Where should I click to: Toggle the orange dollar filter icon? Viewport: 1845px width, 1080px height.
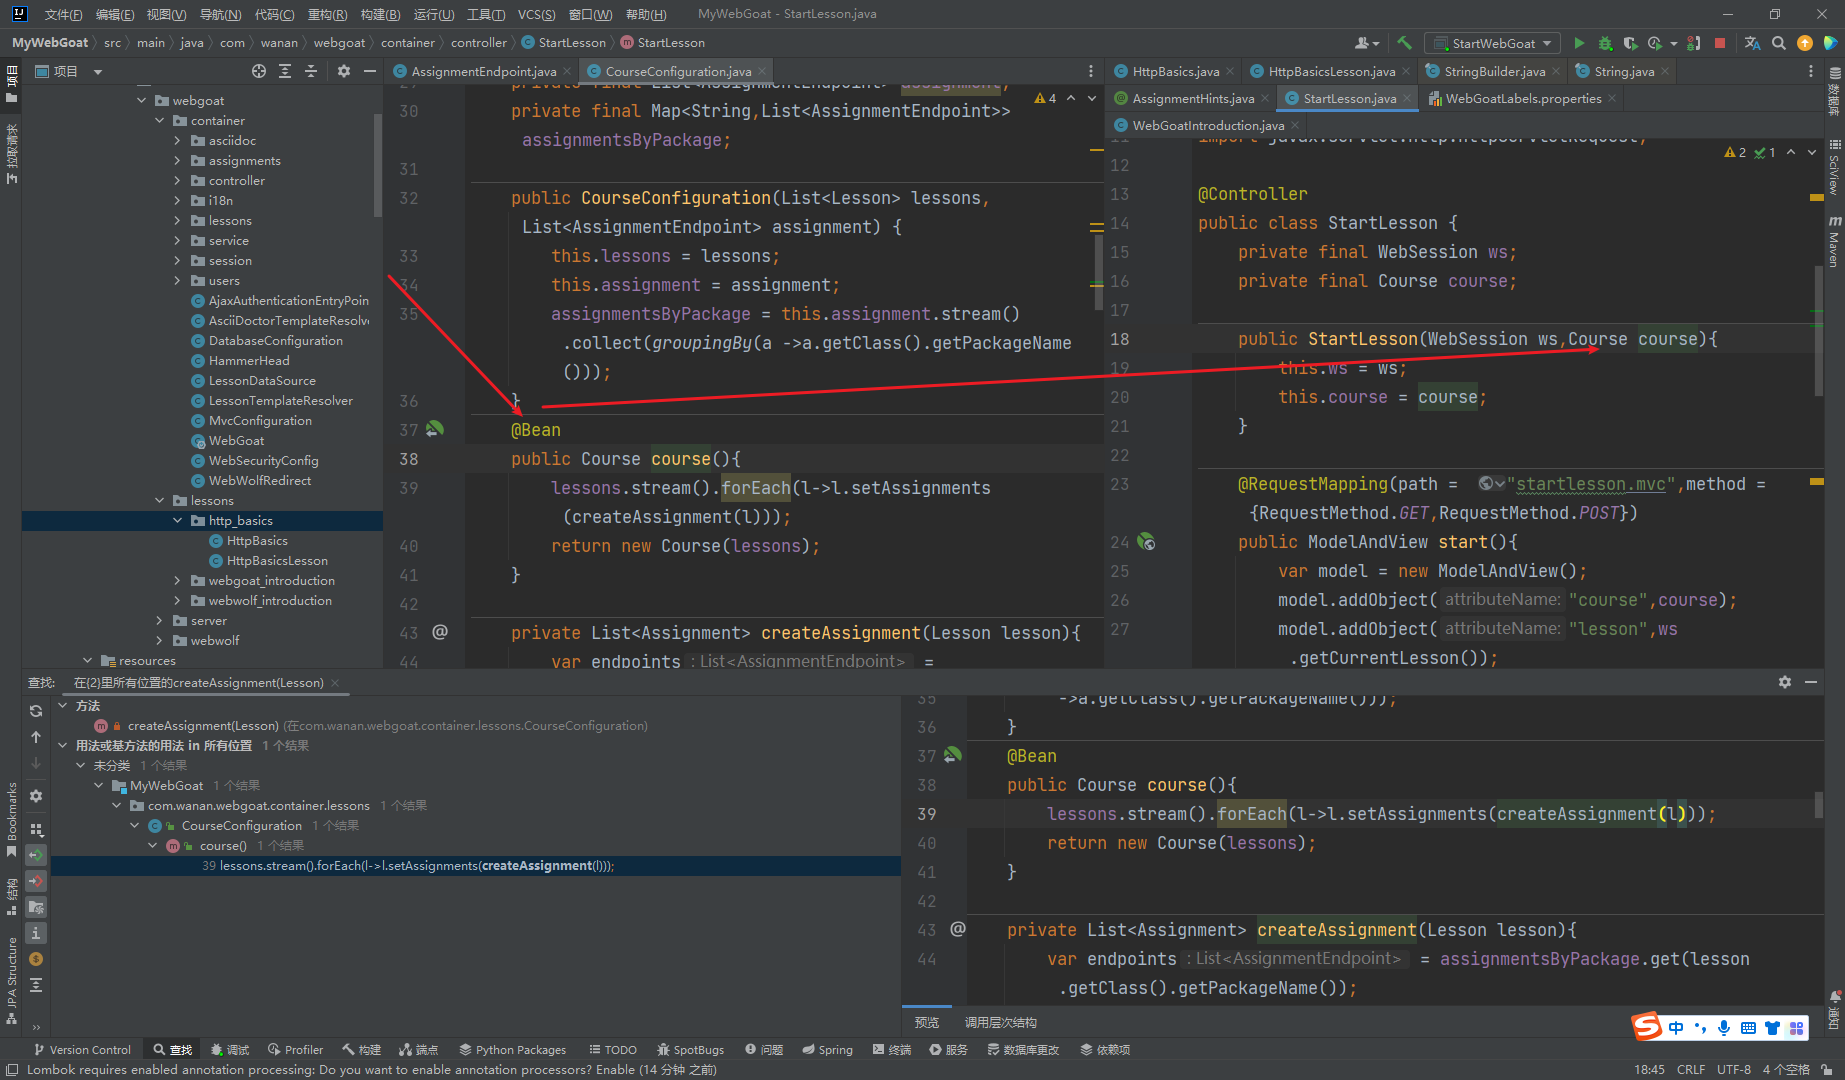36,959
